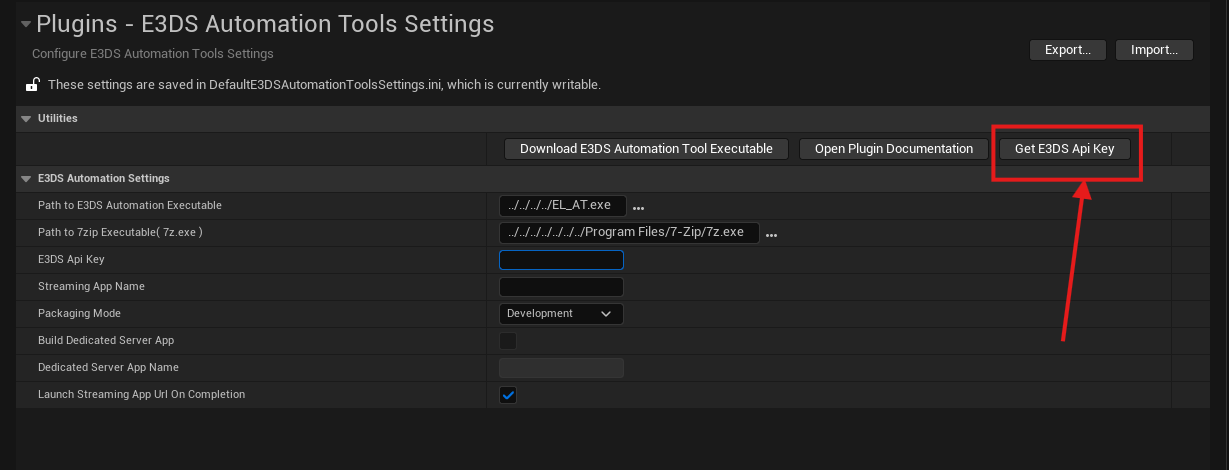Click the Export... button
Image resolution: width=1232 pixels, height=470 pixels.
click(1067, 50)
